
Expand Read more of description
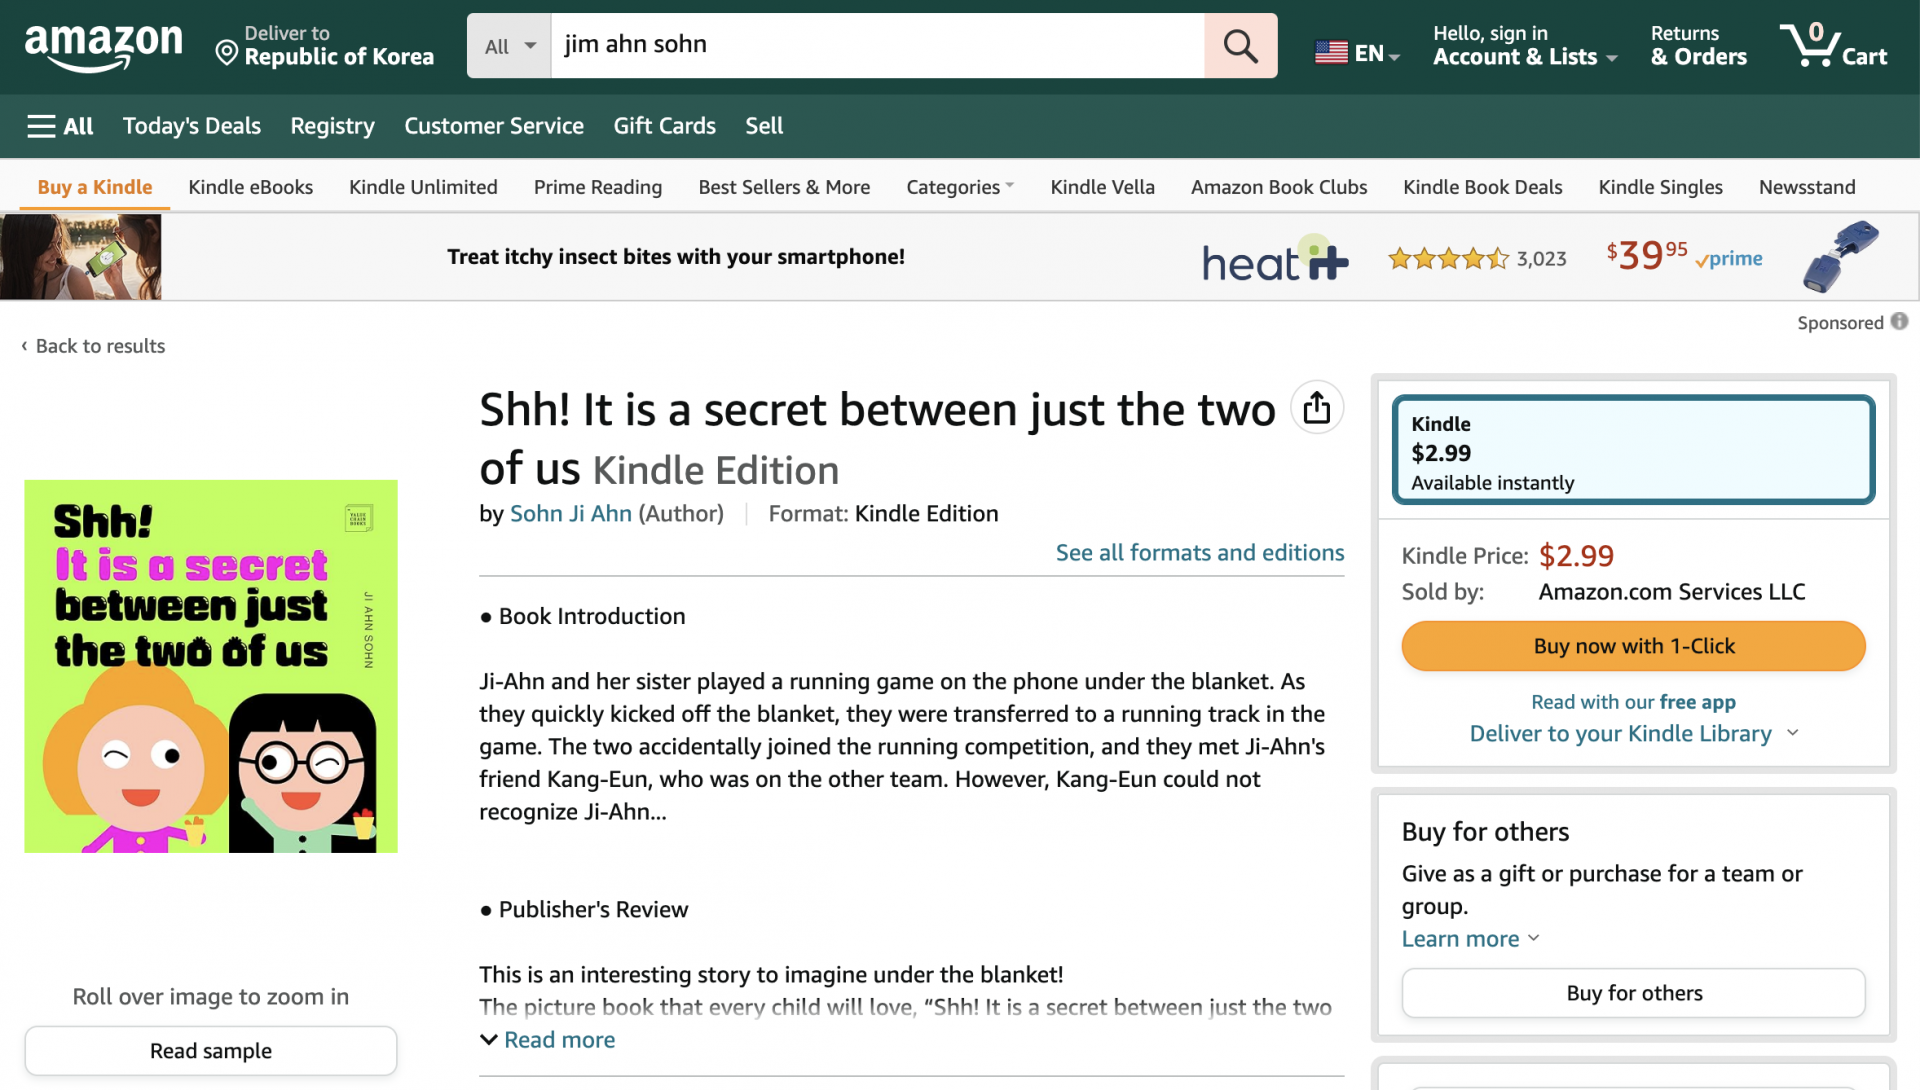point(548,1040)
